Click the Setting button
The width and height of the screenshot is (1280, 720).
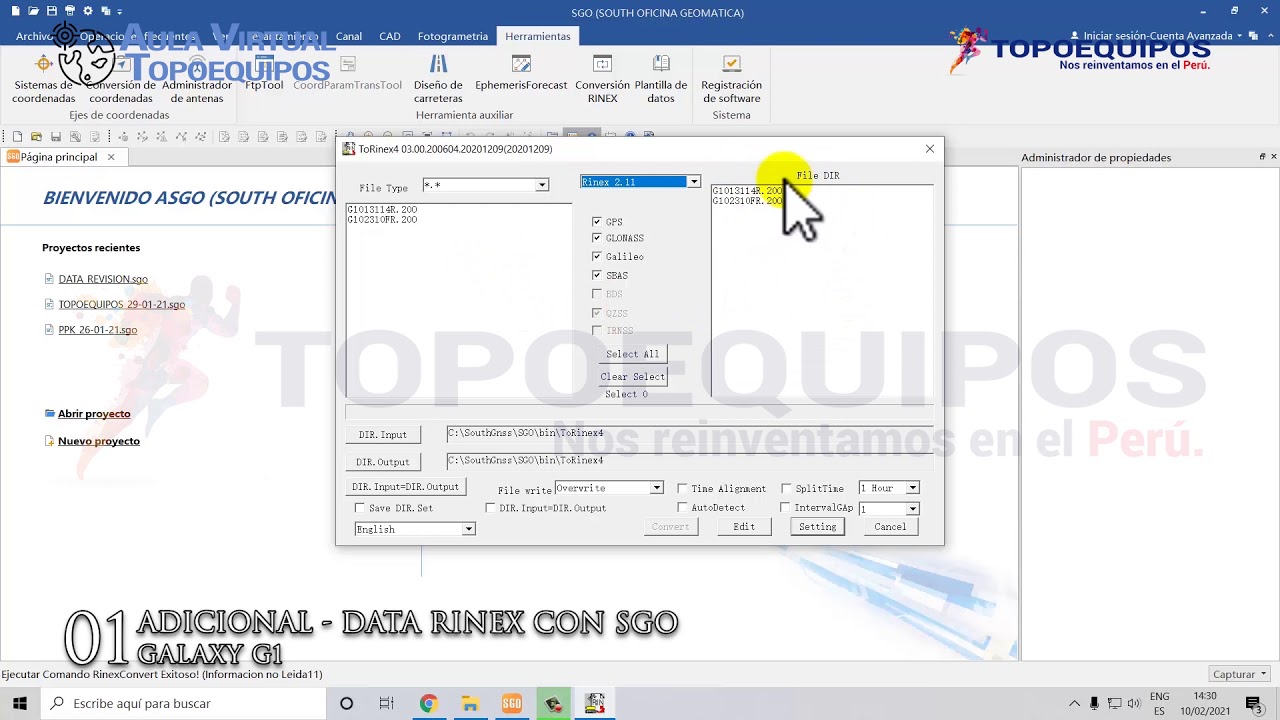pyautogui.click(x=818, y=527)
